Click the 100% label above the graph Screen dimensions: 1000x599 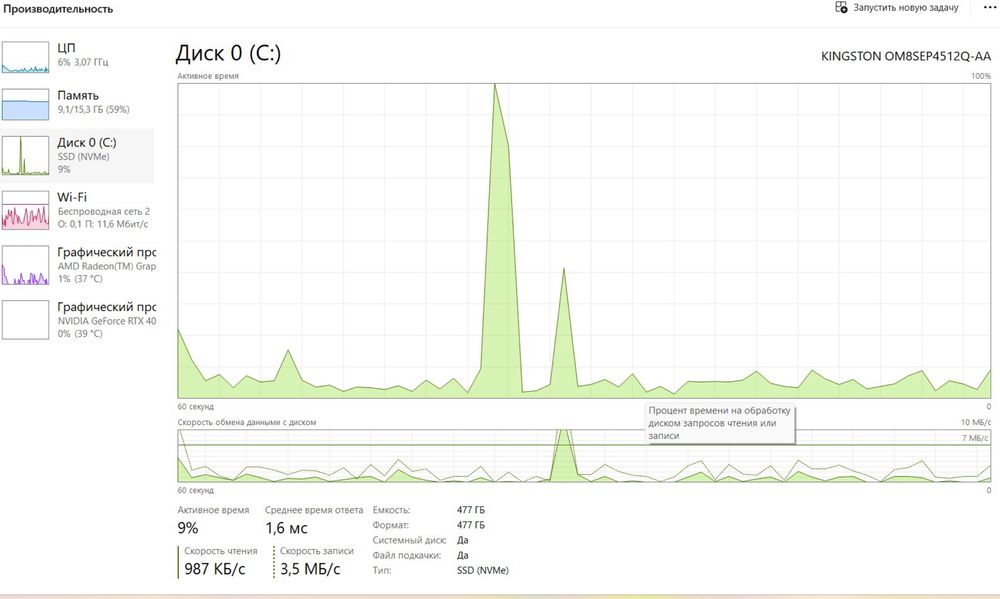(x=981, y=76)
